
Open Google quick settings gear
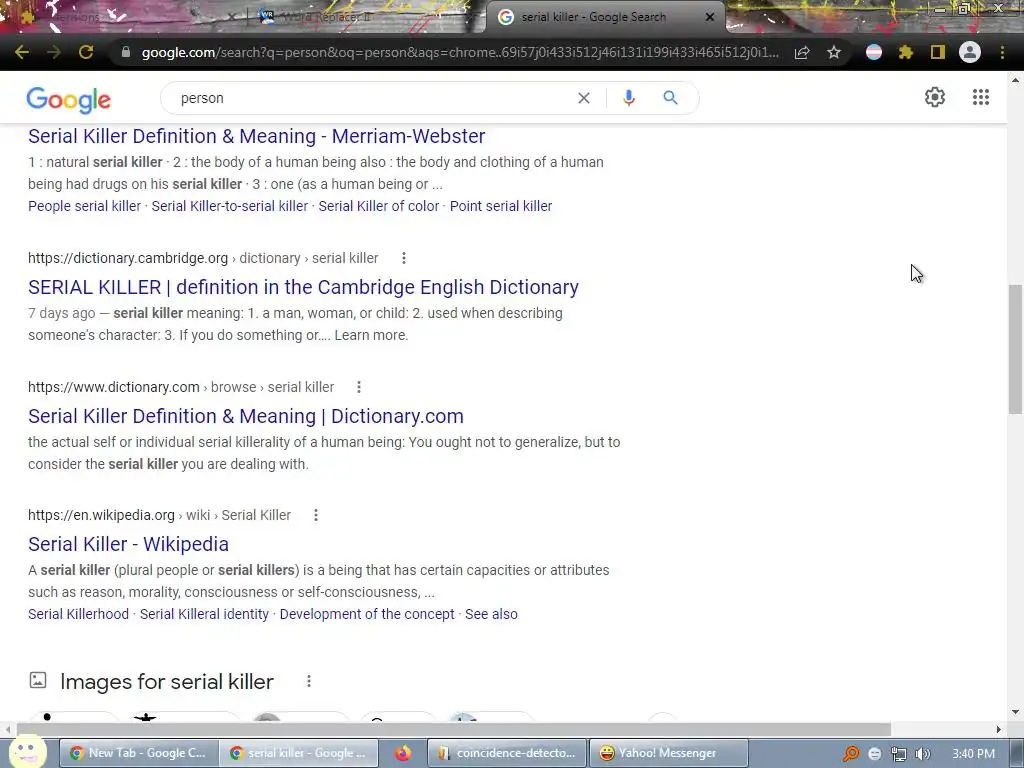935,97
